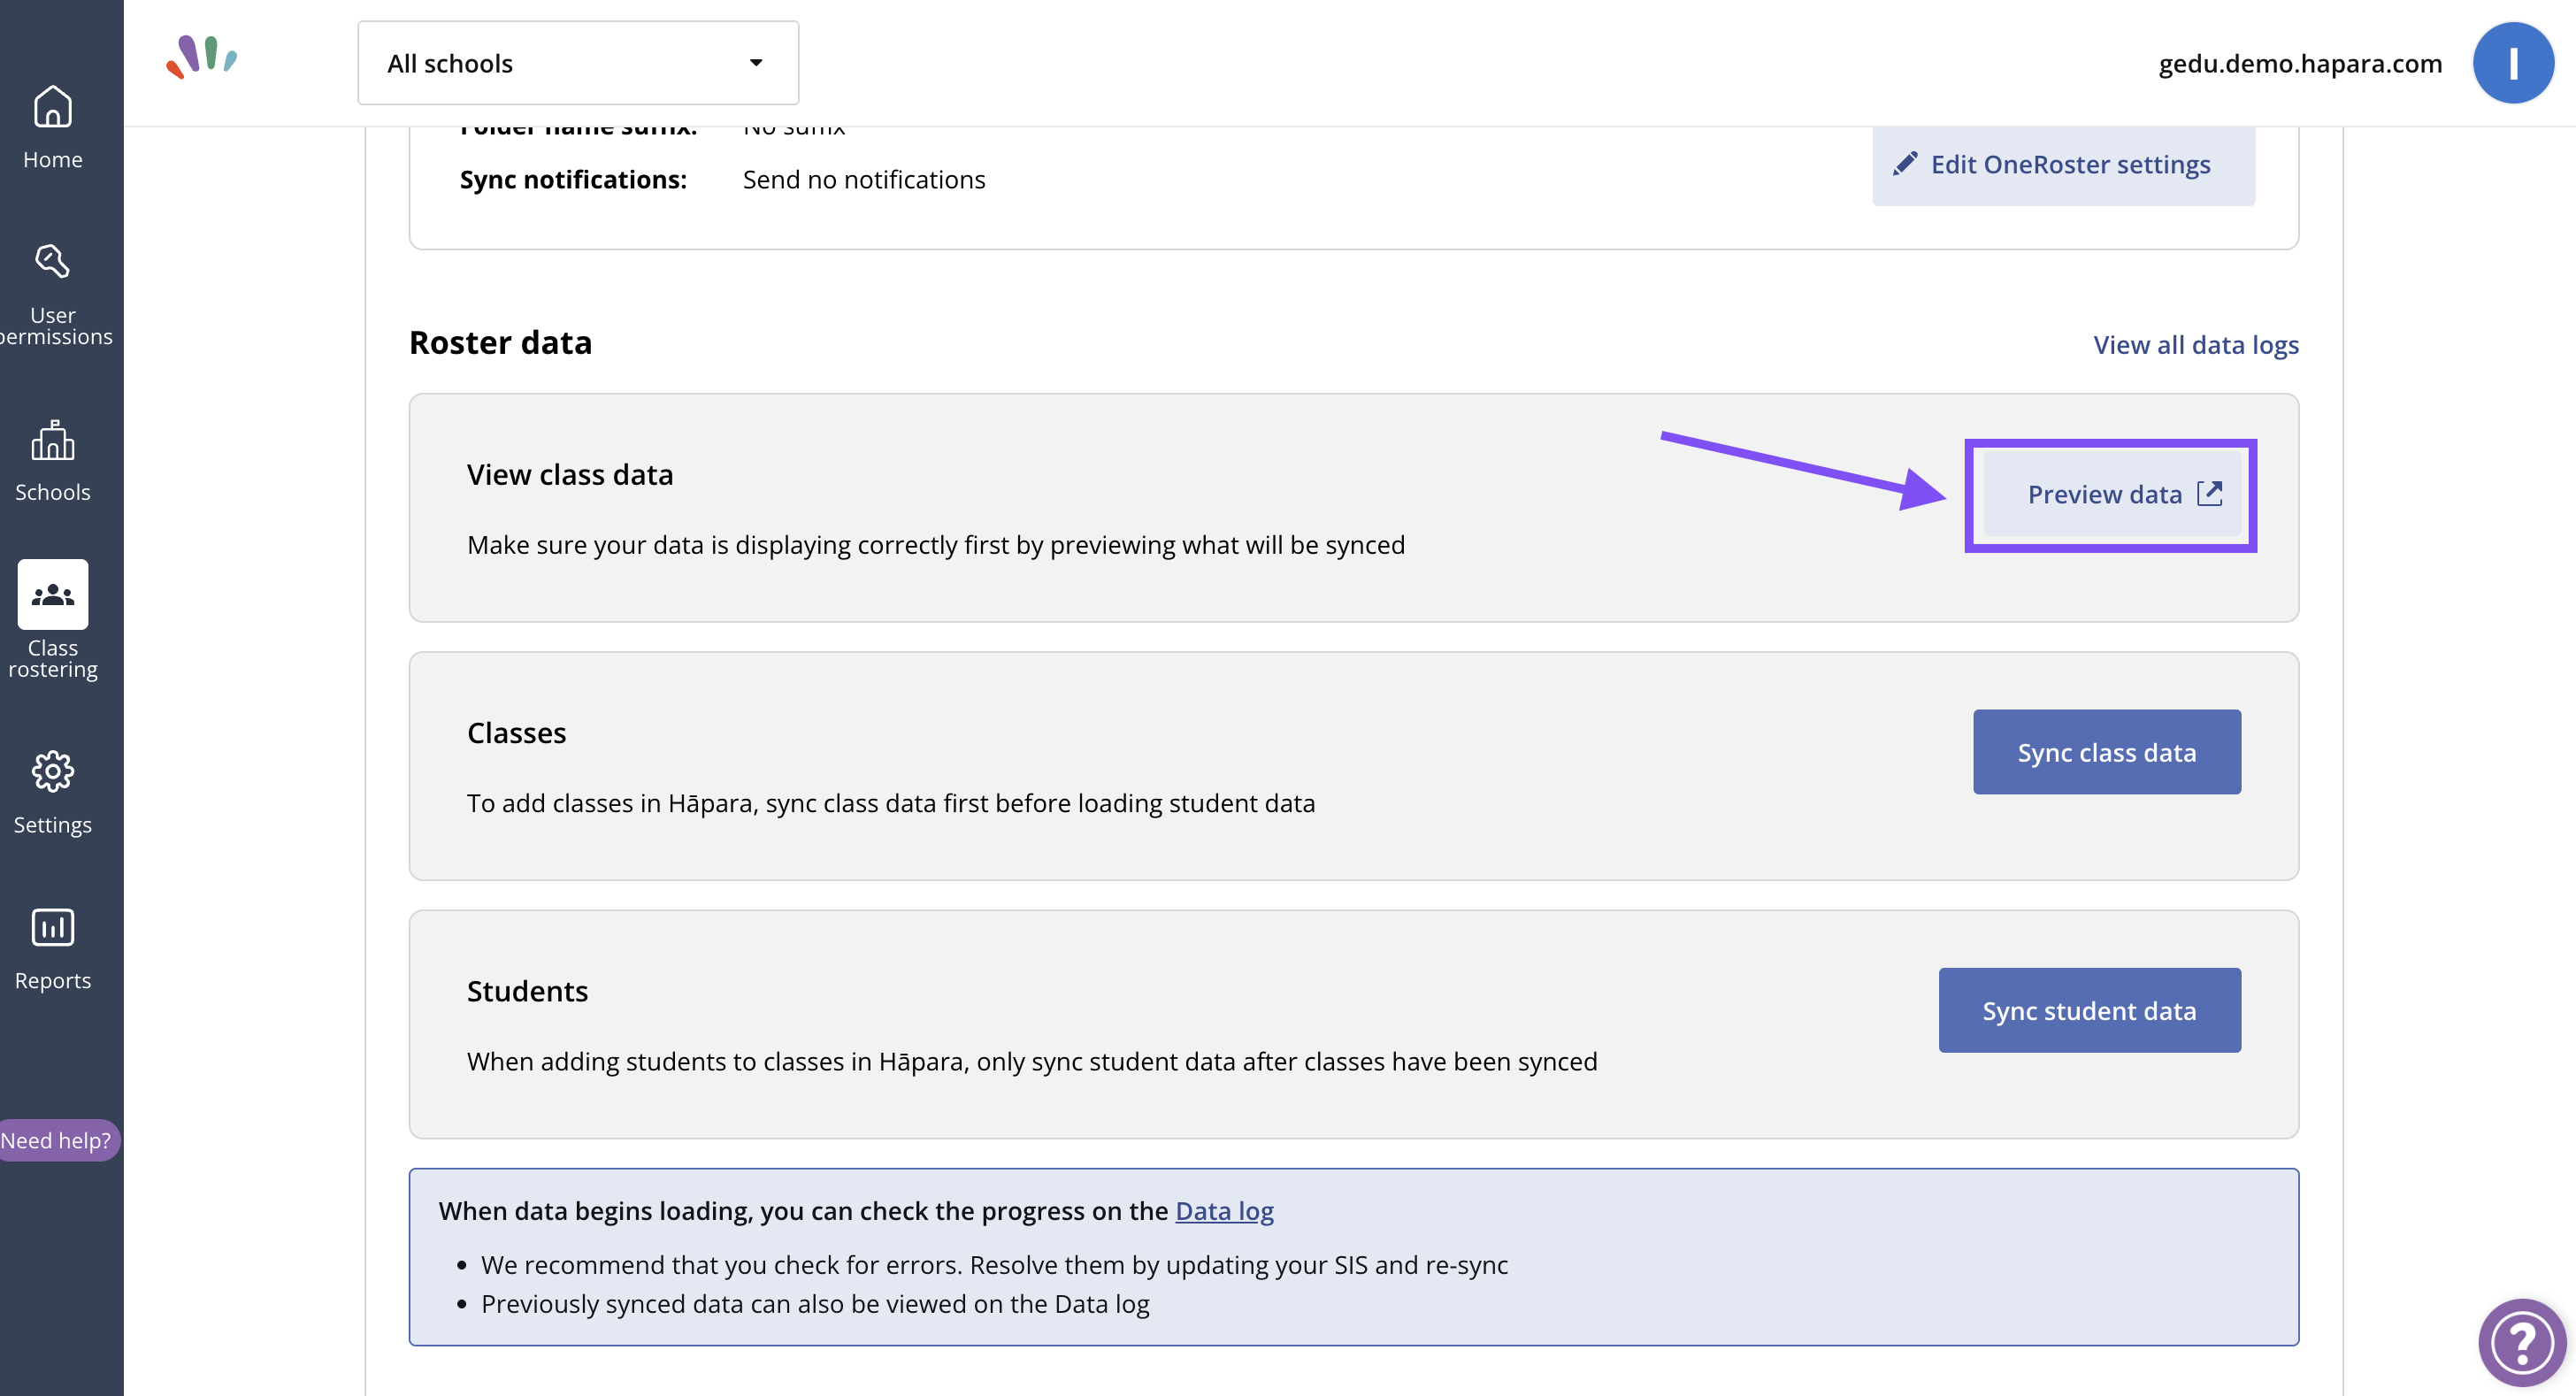Click 'Send no notifications' value

[x=864, y=180]
